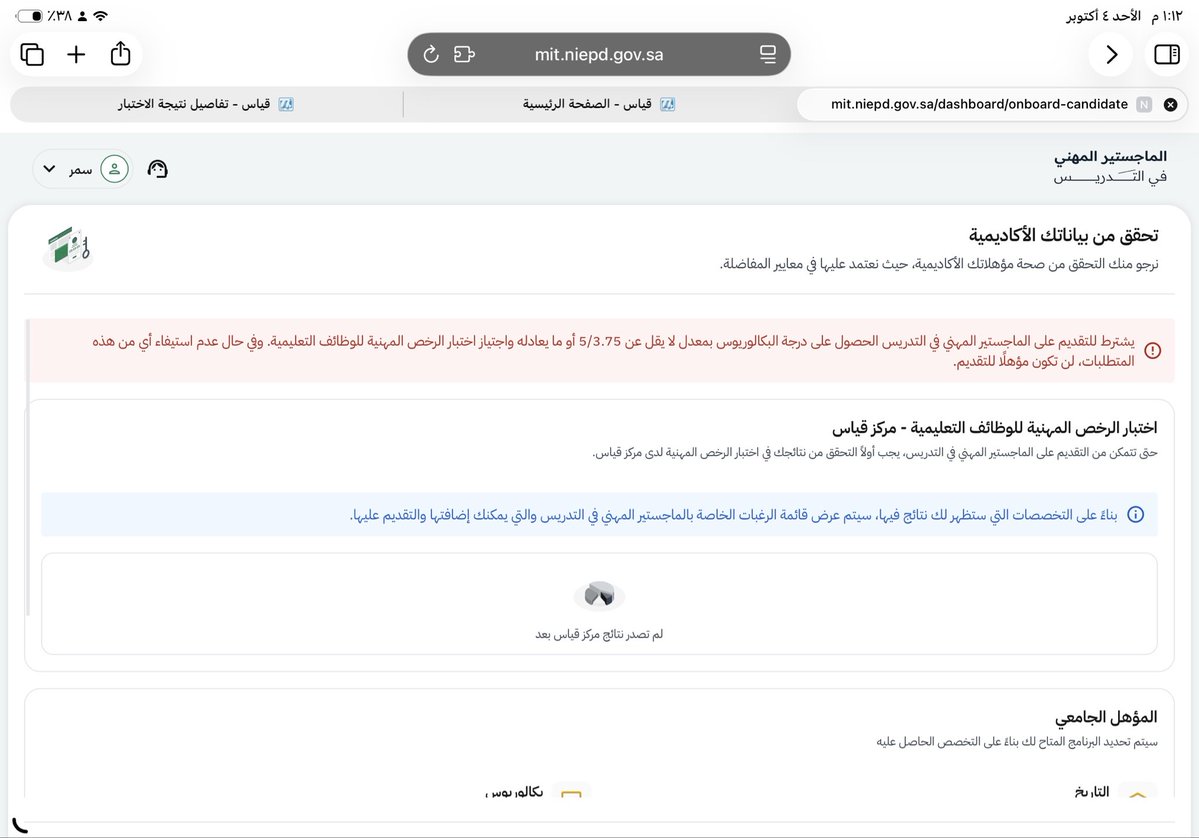The height and width of the screenshot is (838, 1199).
Task: Click the date الأحد ٤ أكتوبر in status bar
Action: point(1103,16)
